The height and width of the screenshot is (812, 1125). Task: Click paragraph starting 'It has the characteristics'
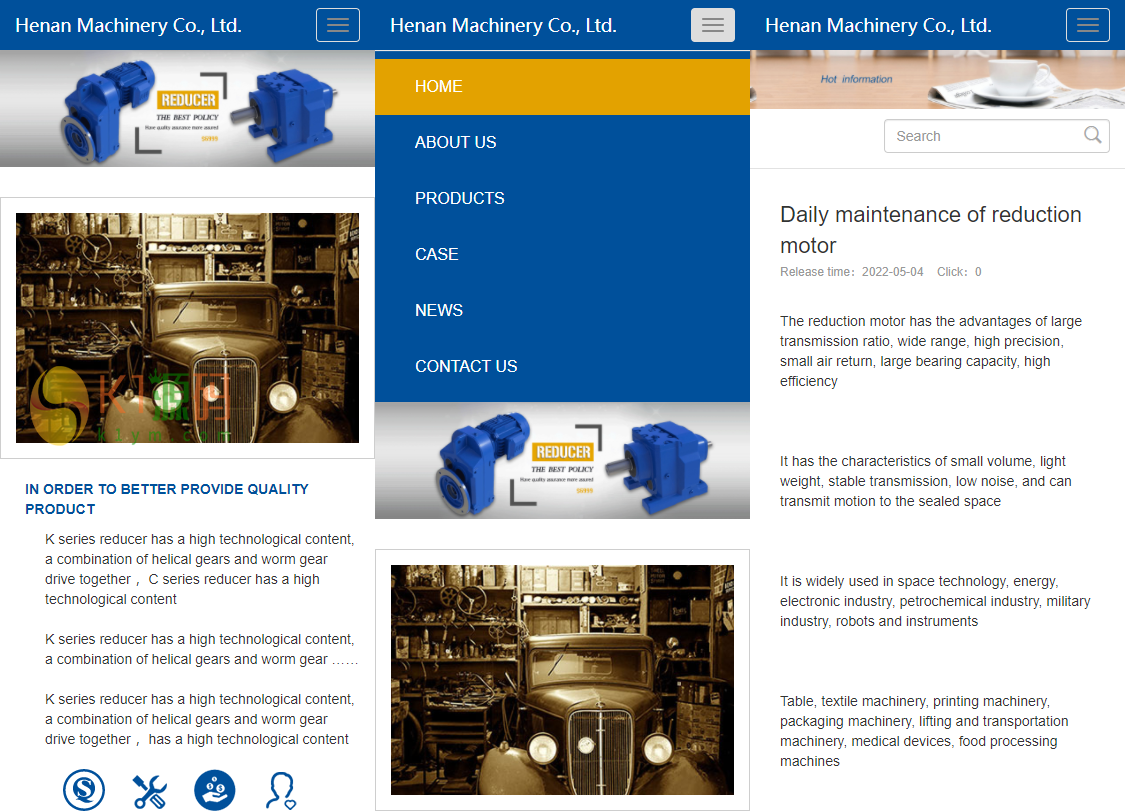pos(926,481)
